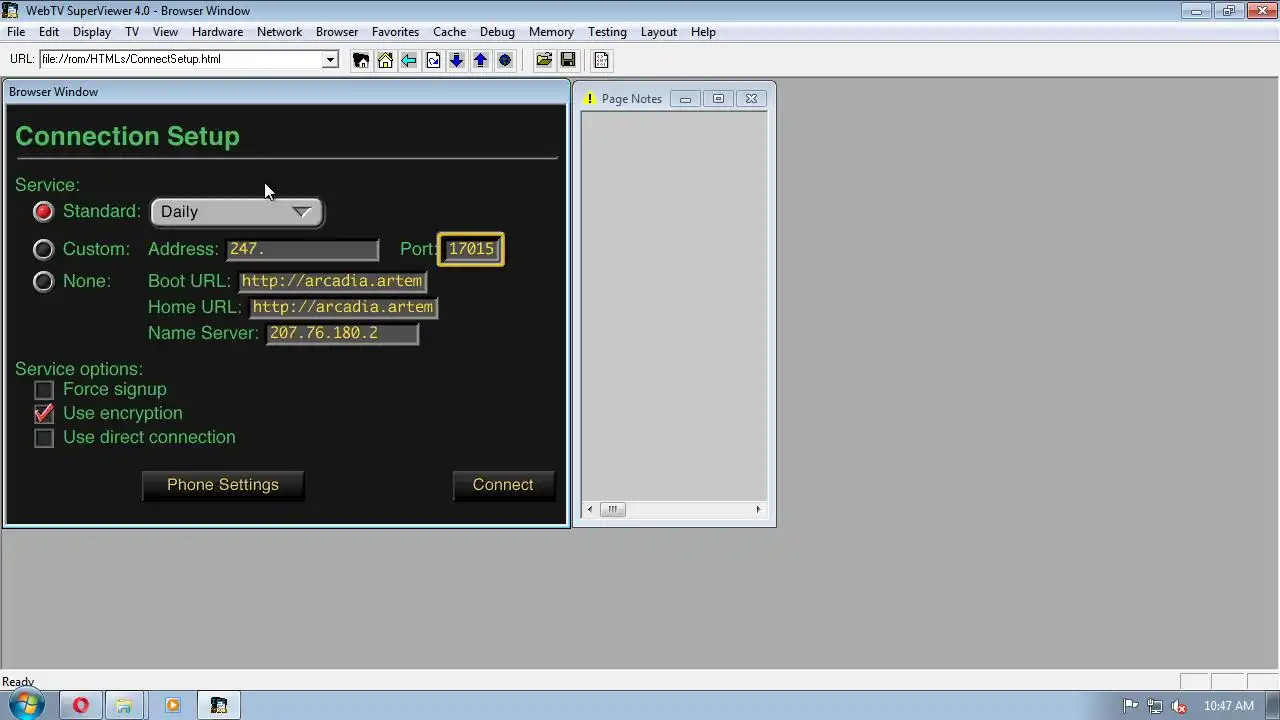Screen dimensions: 1280x720
Task: Click the Port field showing 17015
Action: point(471,249)
